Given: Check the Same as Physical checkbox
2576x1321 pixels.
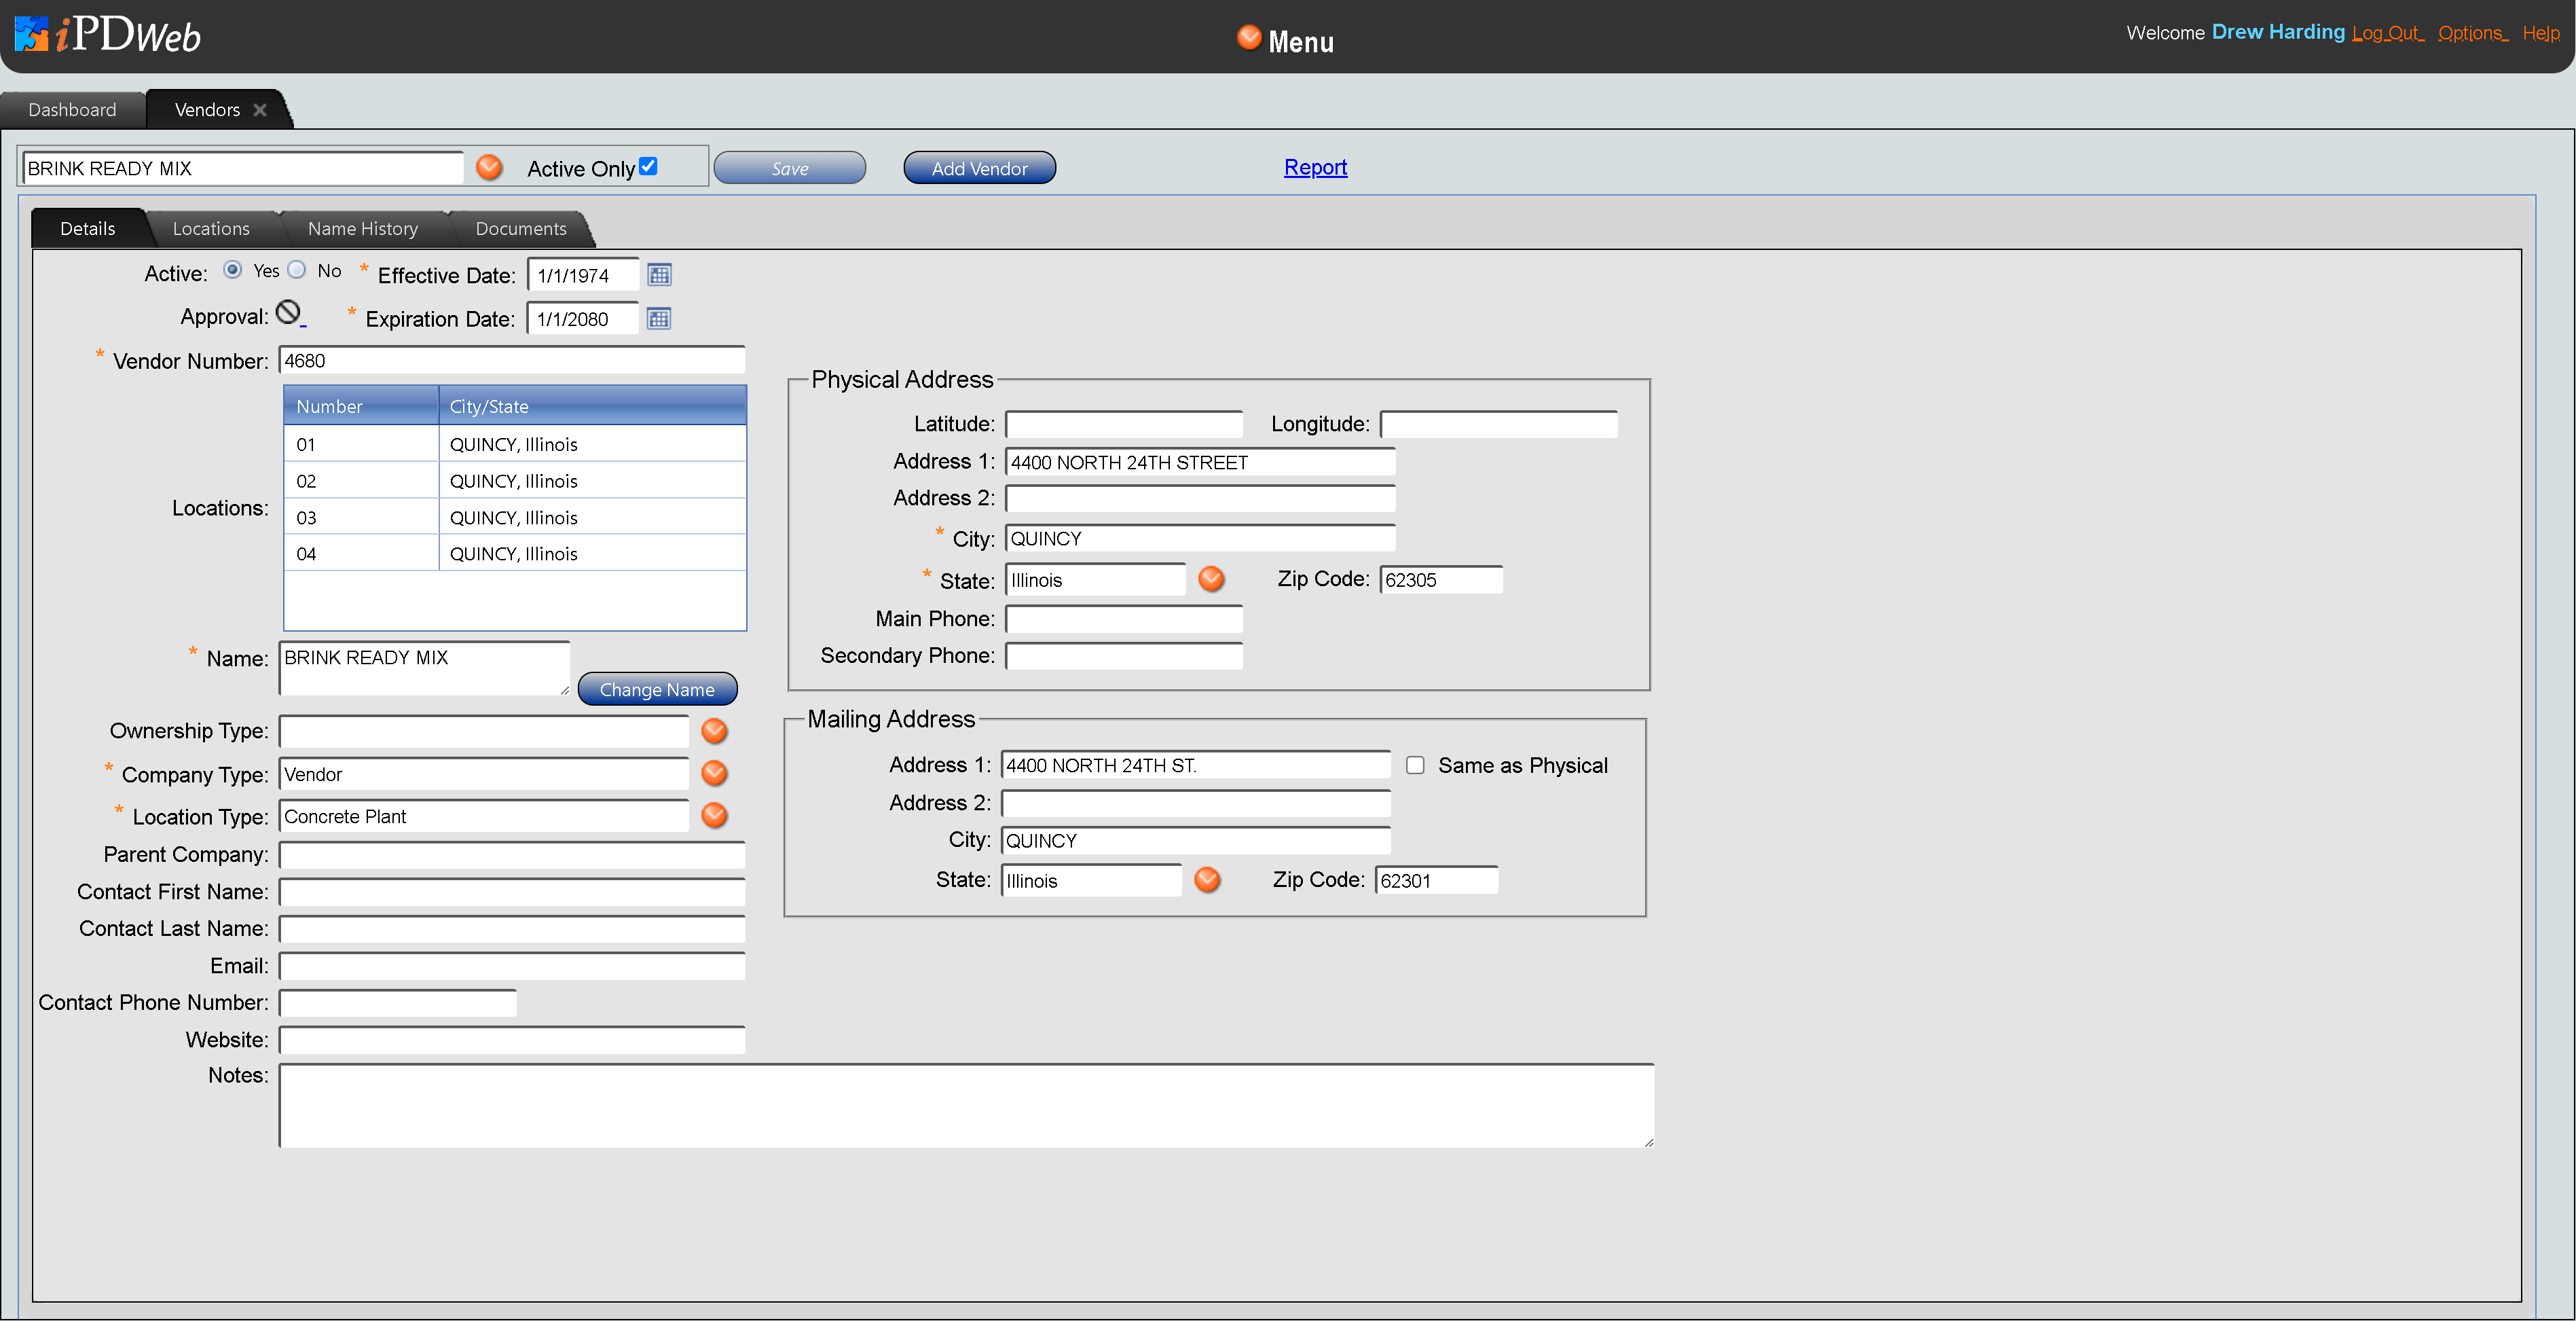Looking at the screenshot, I should click(x=1415, y=765).
